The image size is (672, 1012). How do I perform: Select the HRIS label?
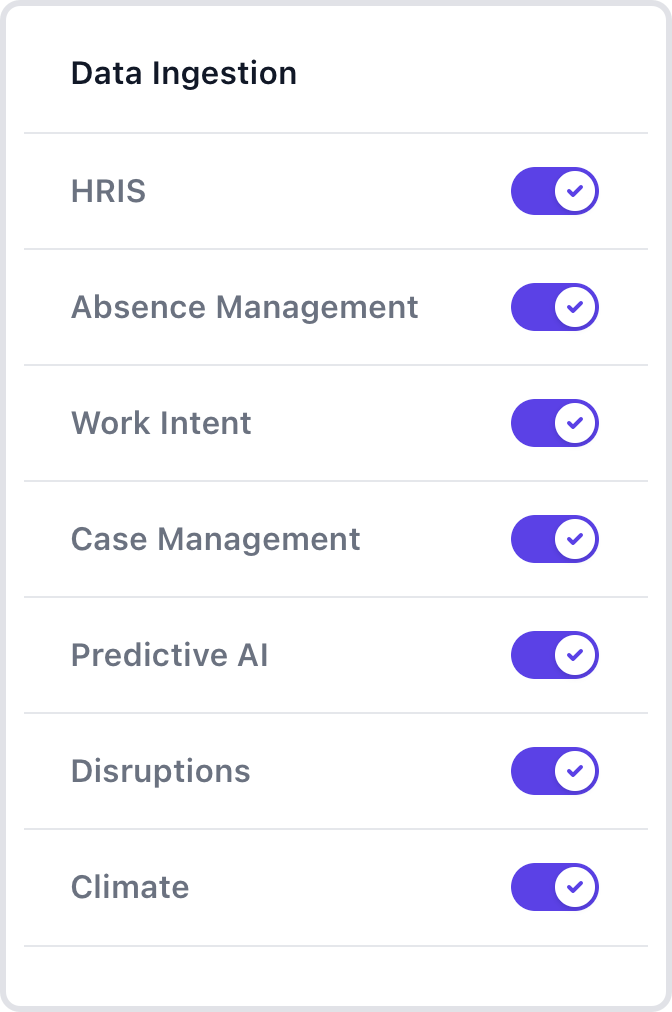108,191
